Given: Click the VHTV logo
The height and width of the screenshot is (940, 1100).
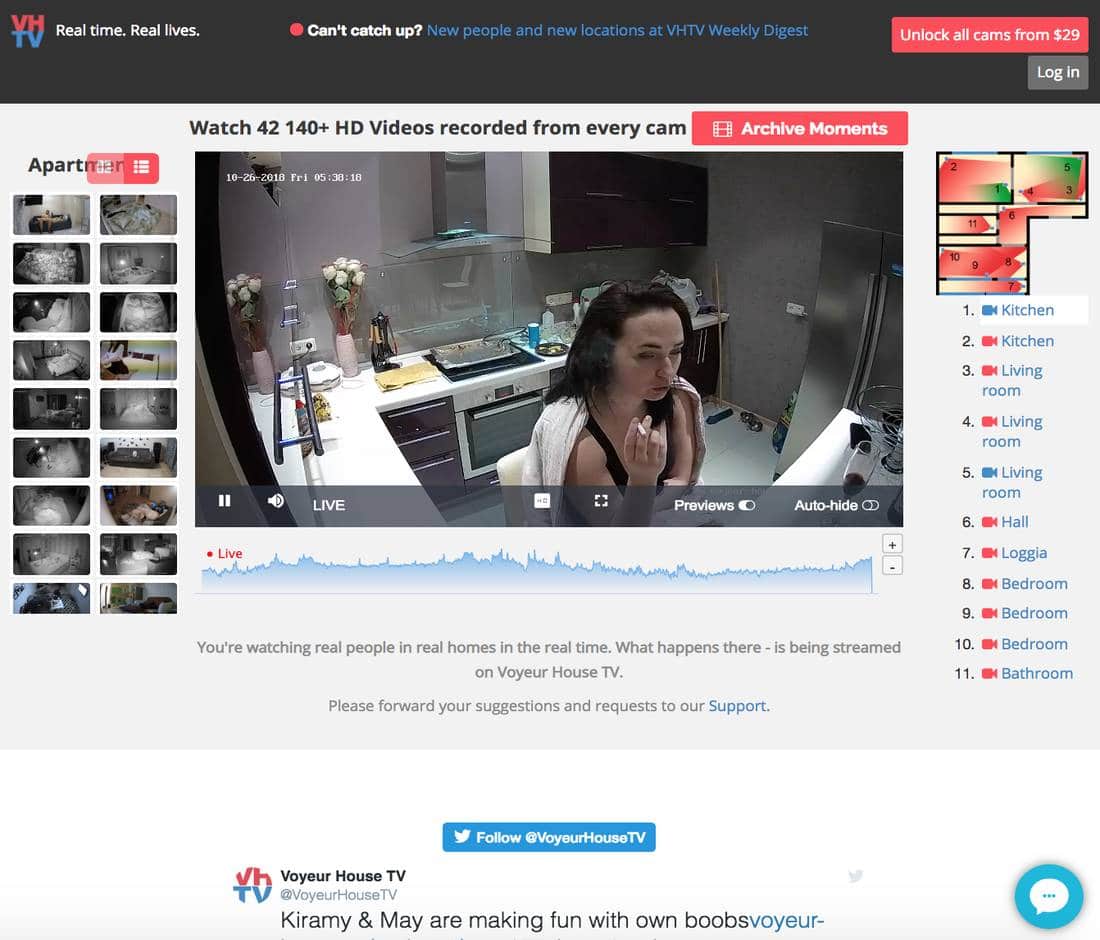Looking at the screenshot, I should coord(28,30).
